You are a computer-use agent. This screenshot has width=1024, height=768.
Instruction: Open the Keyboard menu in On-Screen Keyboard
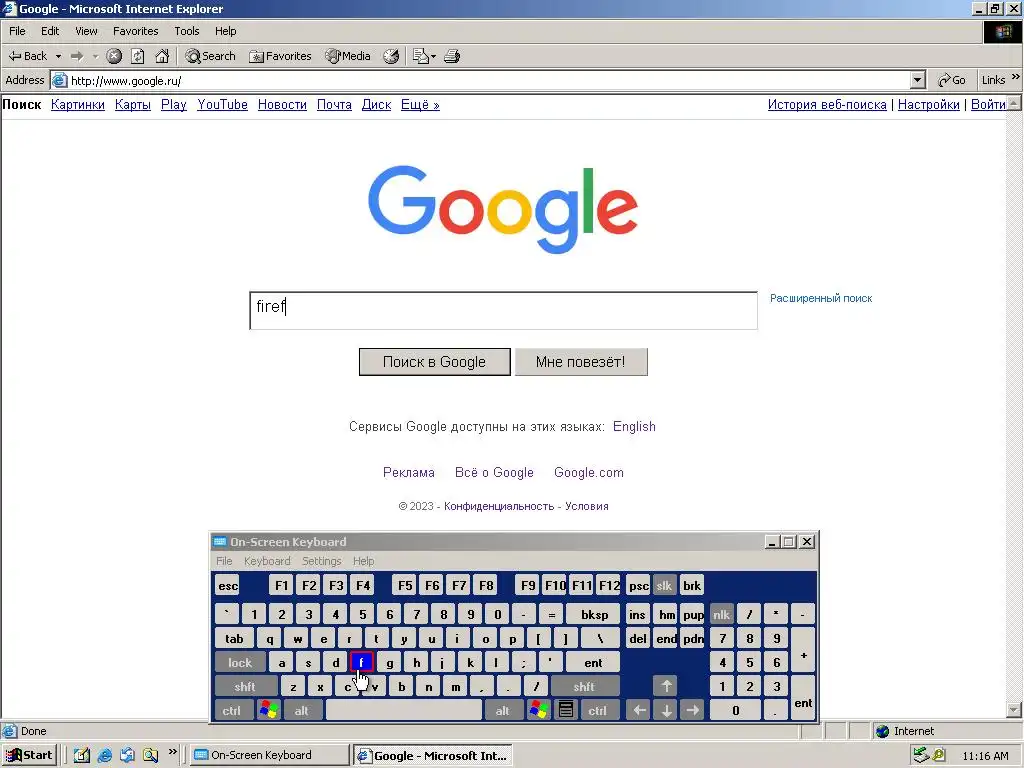(x=267, y=561)
